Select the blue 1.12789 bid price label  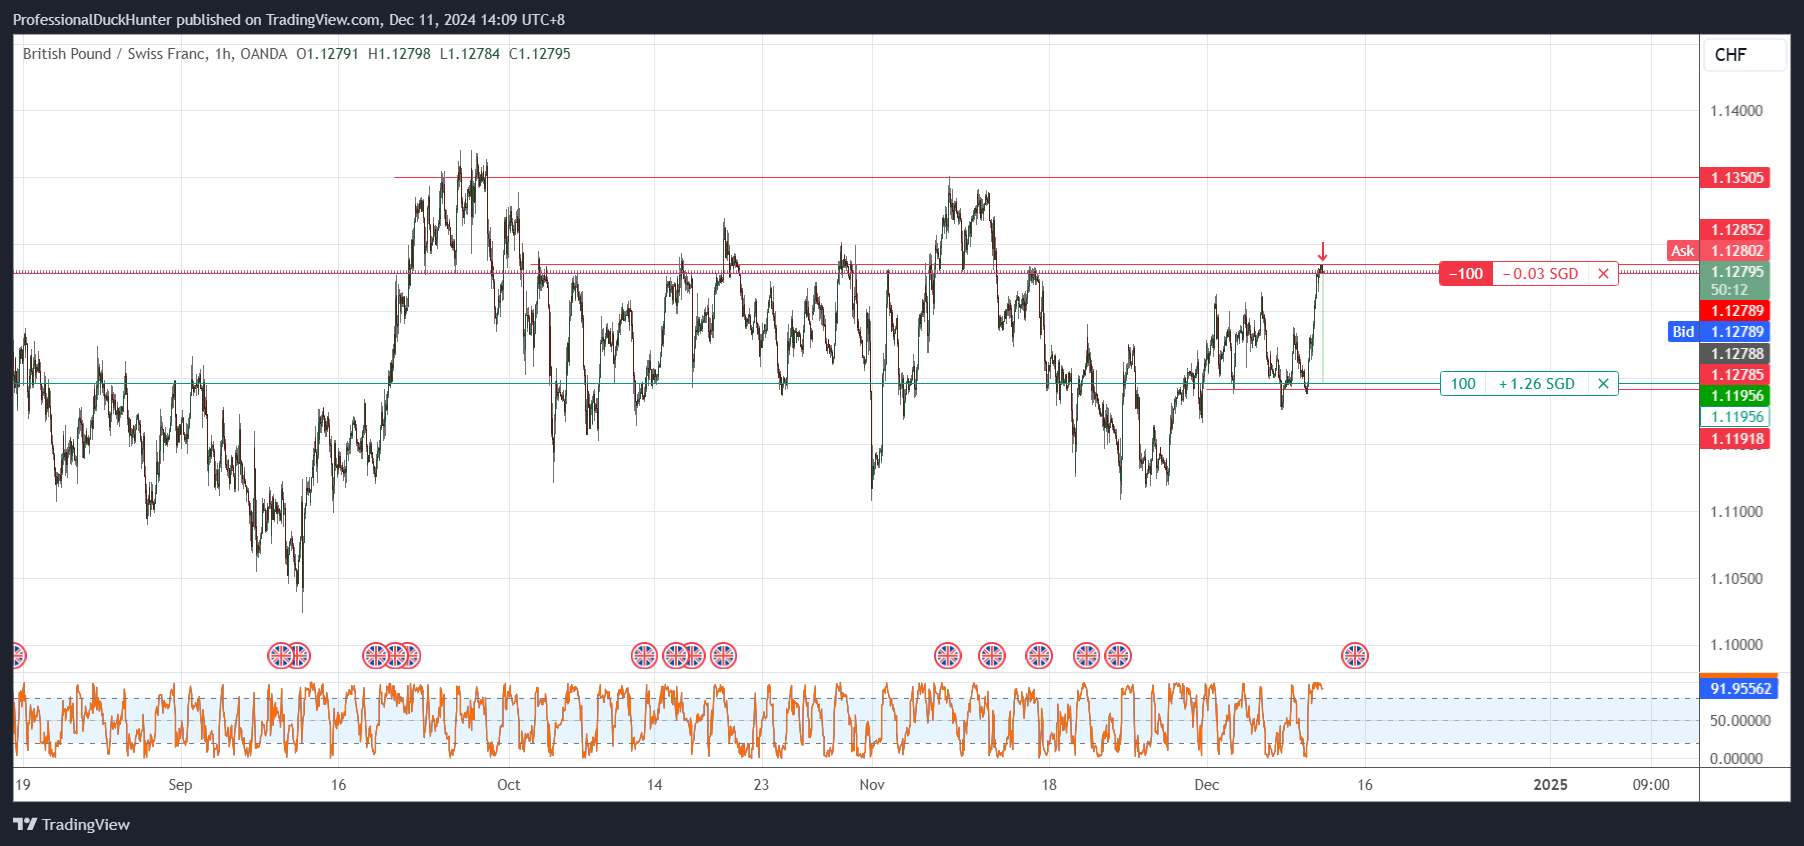tap(1735, 332)
